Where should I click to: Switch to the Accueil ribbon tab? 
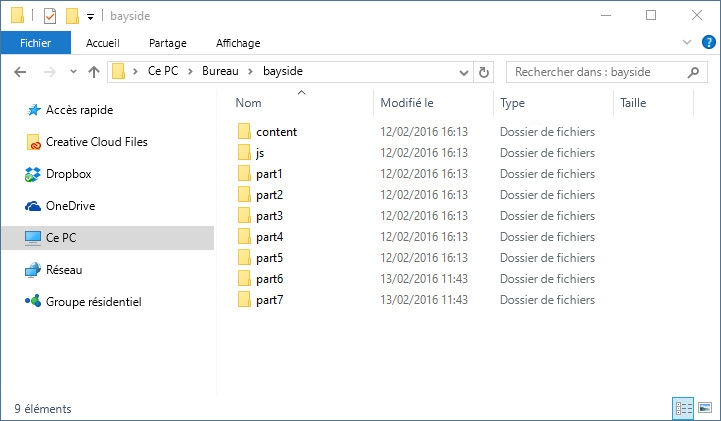(x=102, y=43)
